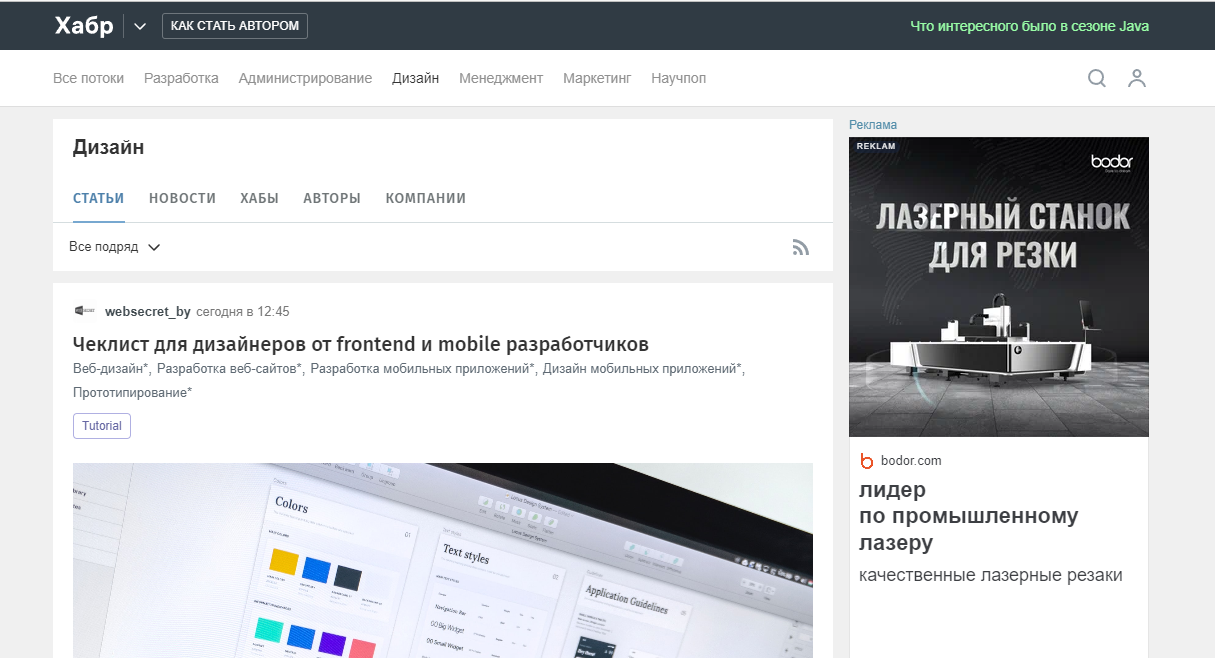Select the Разработка flow
The image size is (1215, 658).
coord(181,78)
